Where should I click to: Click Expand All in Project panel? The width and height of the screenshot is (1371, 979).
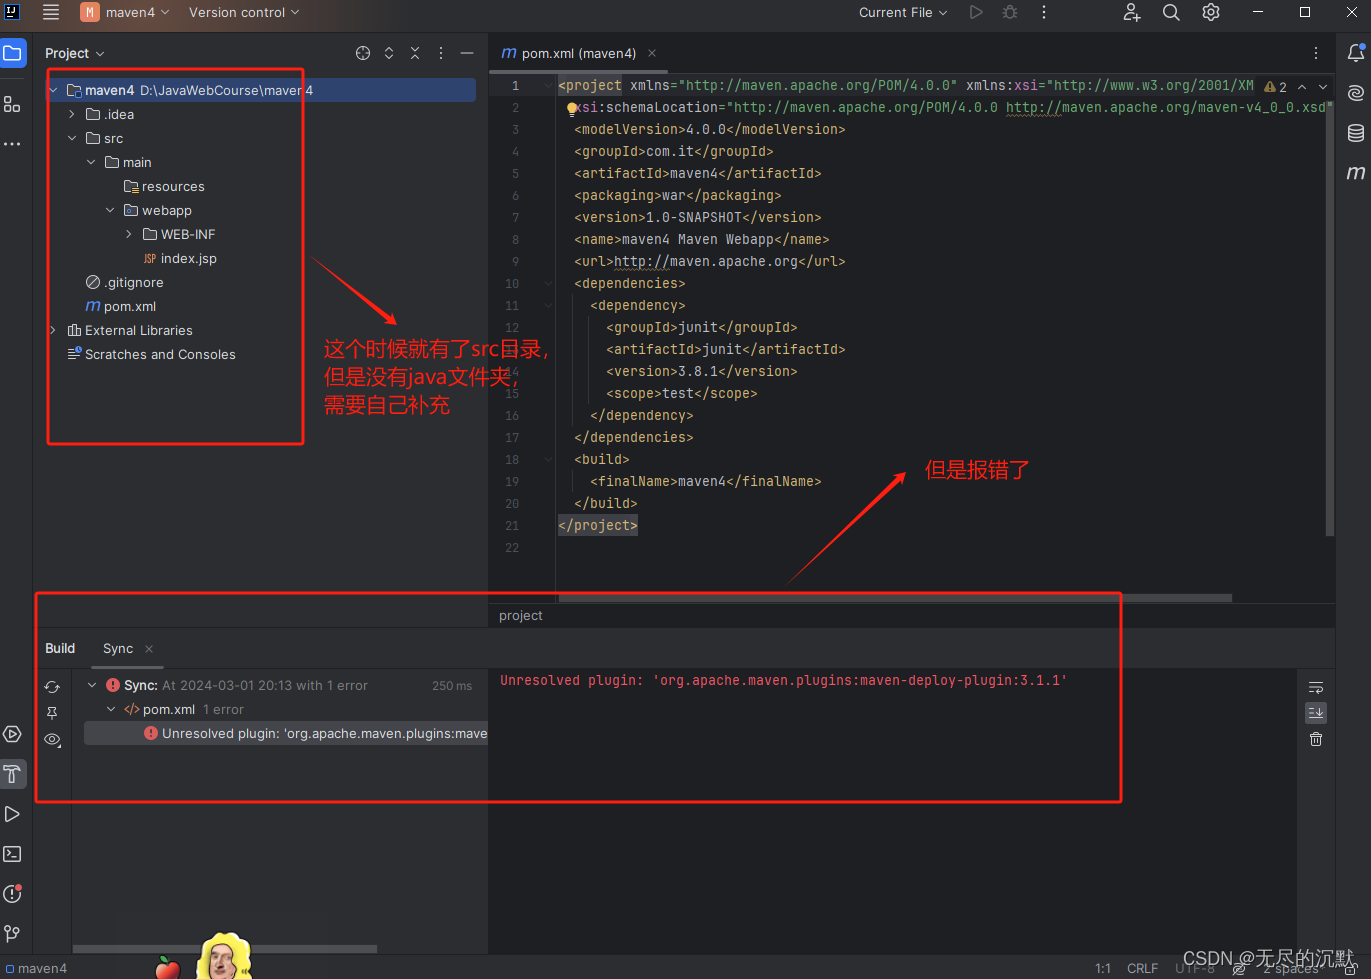(x=389, y=53)
